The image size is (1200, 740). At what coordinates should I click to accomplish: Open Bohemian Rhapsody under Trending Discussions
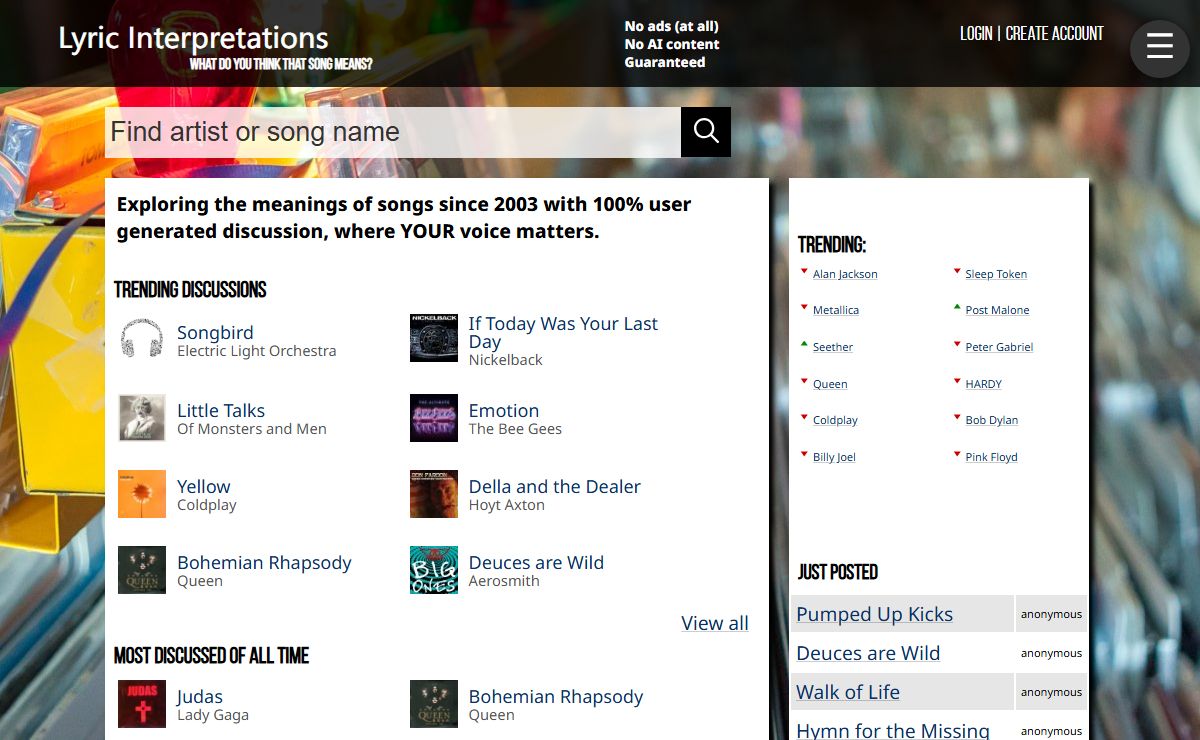point(264,562)
